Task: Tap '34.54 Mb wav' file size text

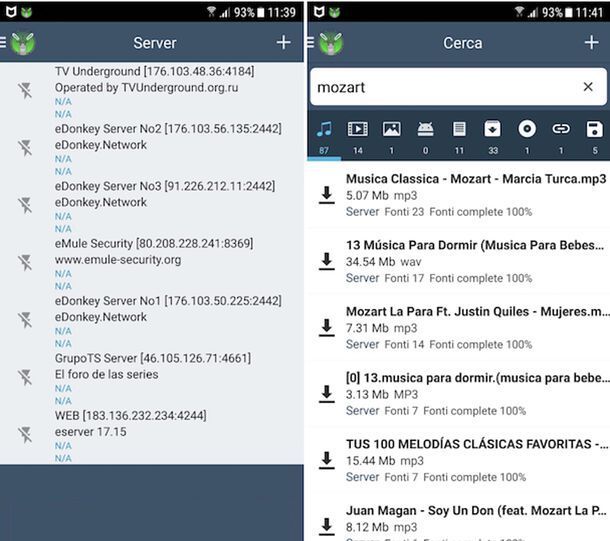Action: pyautogui.click(x=384, y=262)
